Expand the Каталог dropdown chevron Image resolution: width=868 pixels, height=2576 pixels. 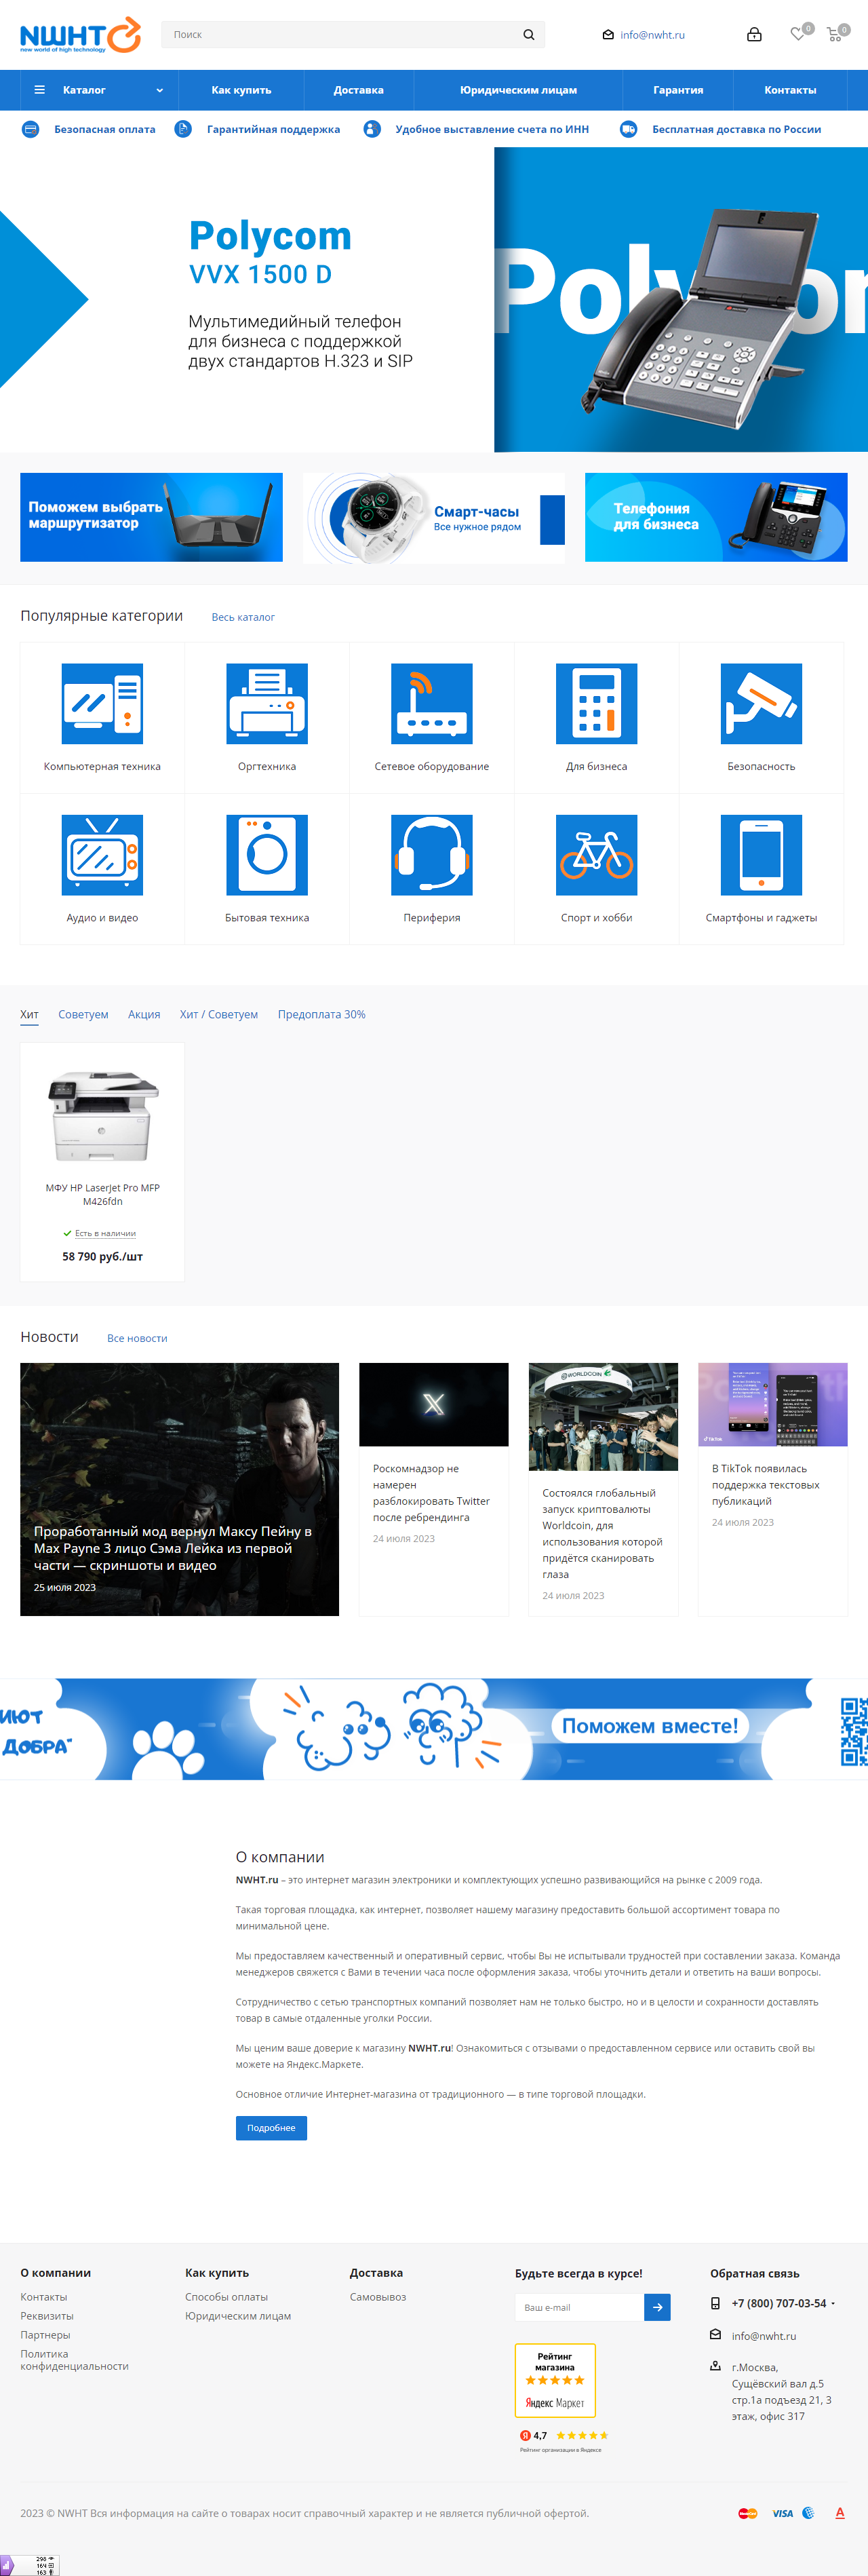click(x=160, y=90)
